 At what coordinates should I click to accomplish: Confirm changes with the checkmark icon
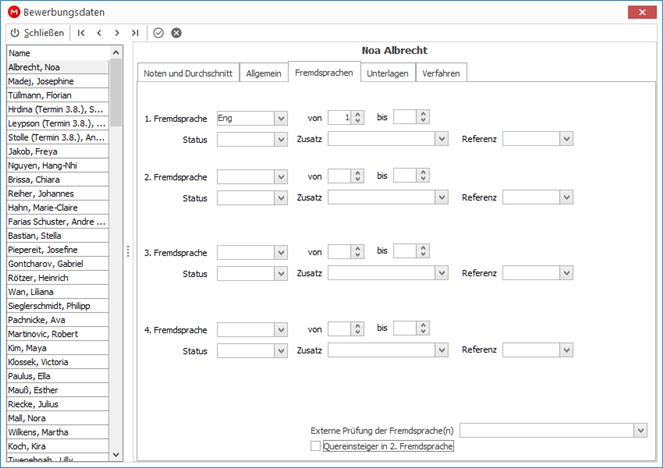point(159,33)
